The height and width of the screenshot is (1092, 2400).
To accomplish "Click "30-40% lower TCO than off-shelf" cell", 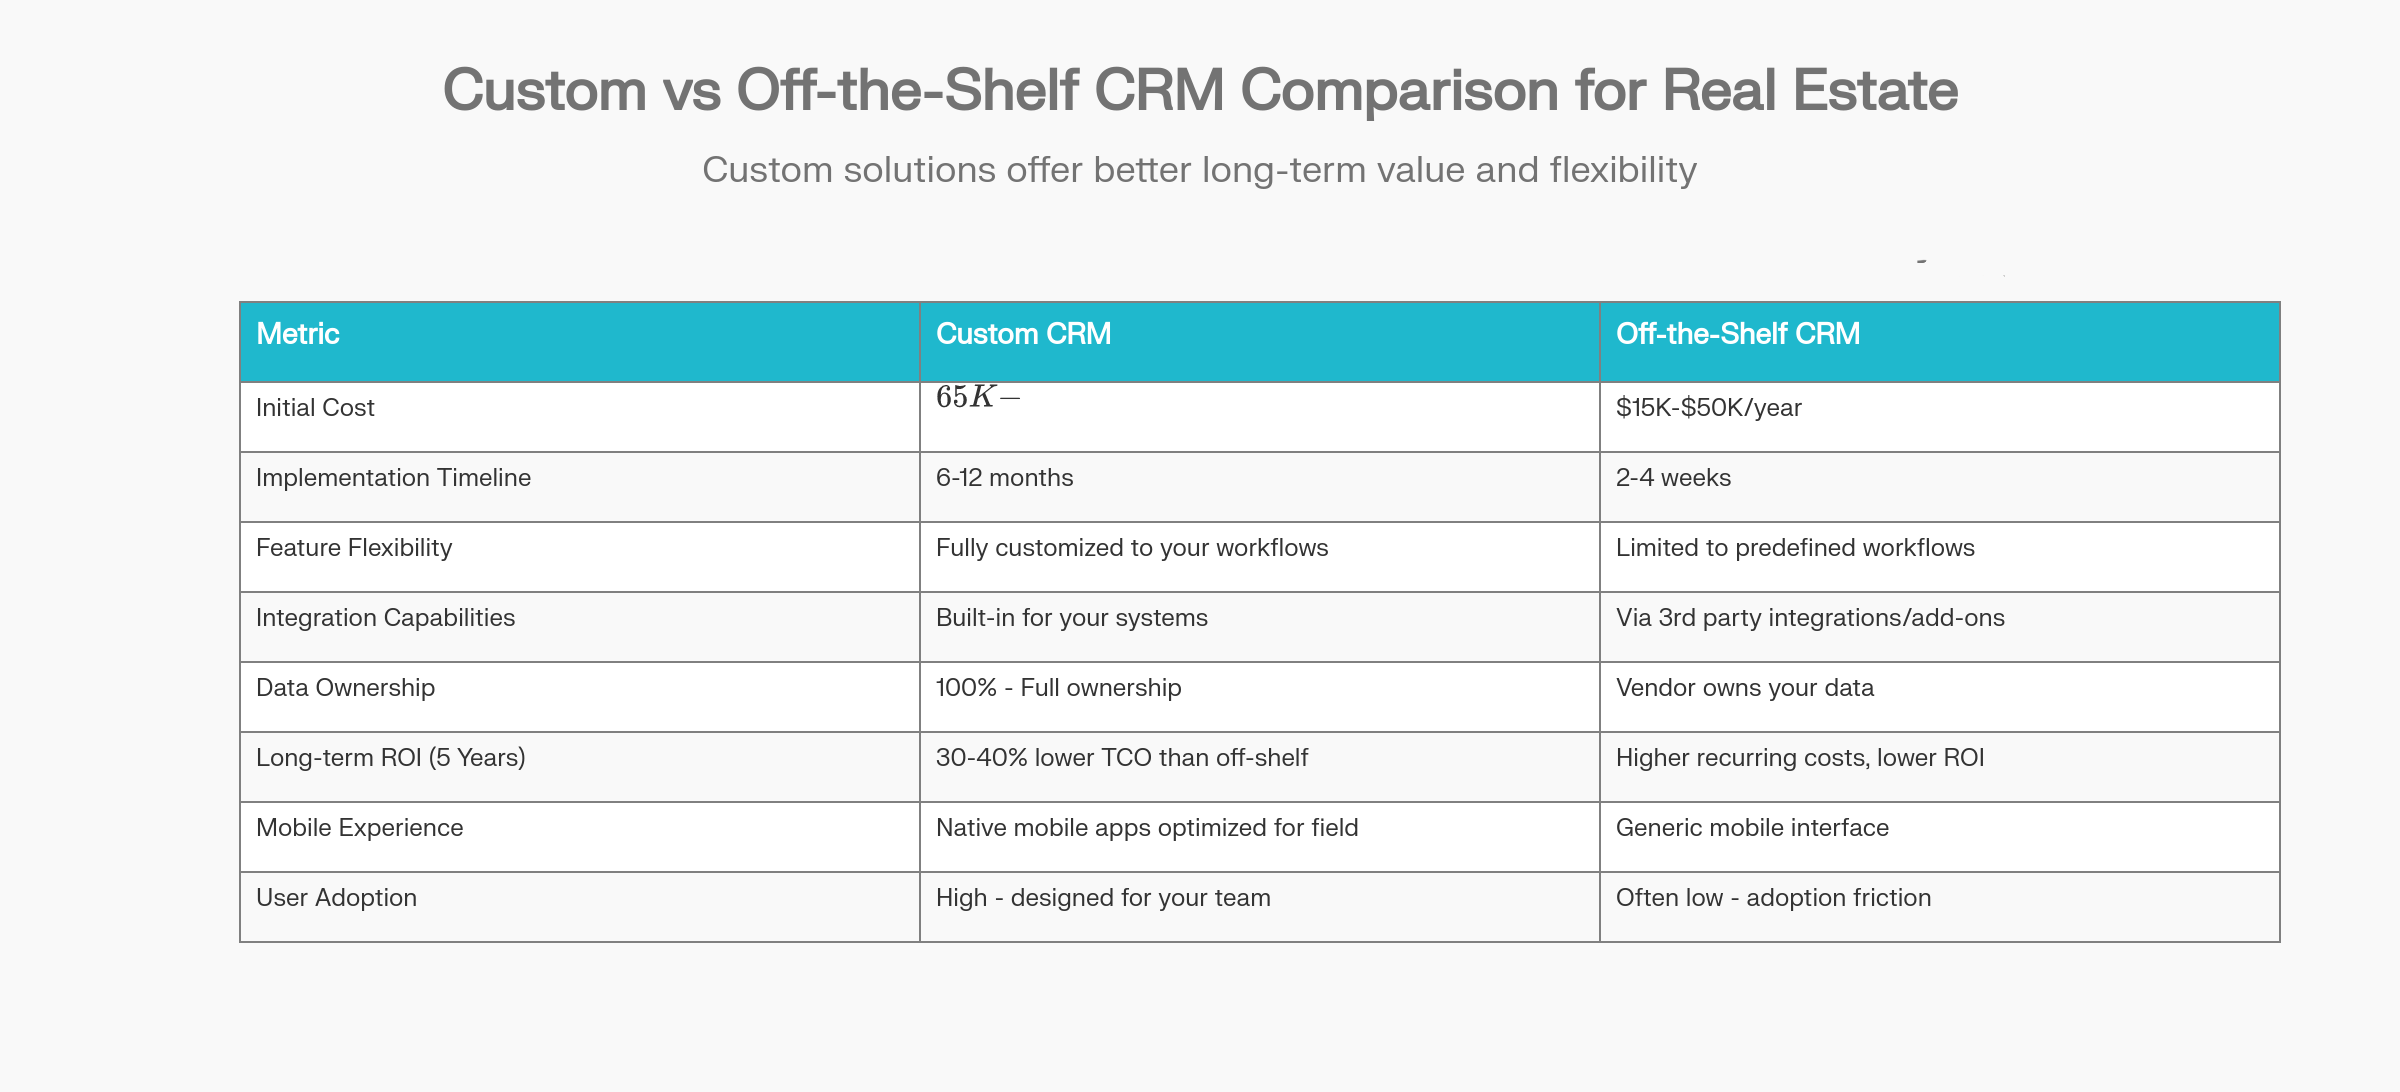I will [x=1121, y=758].
